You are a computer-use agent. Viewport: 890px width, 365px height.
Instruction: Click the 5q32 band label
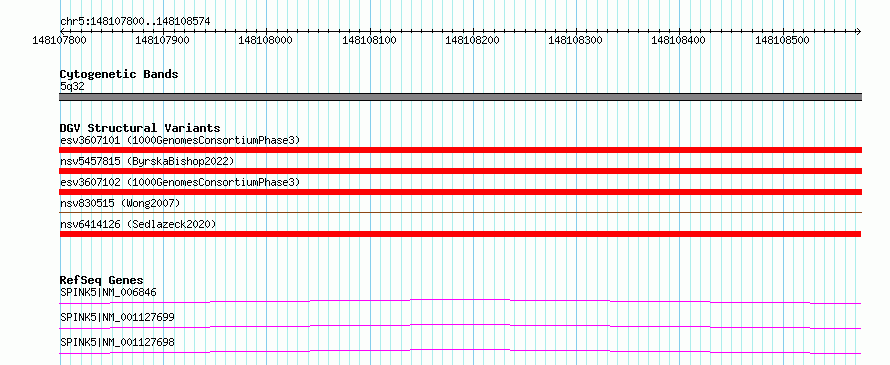point(72,87)
